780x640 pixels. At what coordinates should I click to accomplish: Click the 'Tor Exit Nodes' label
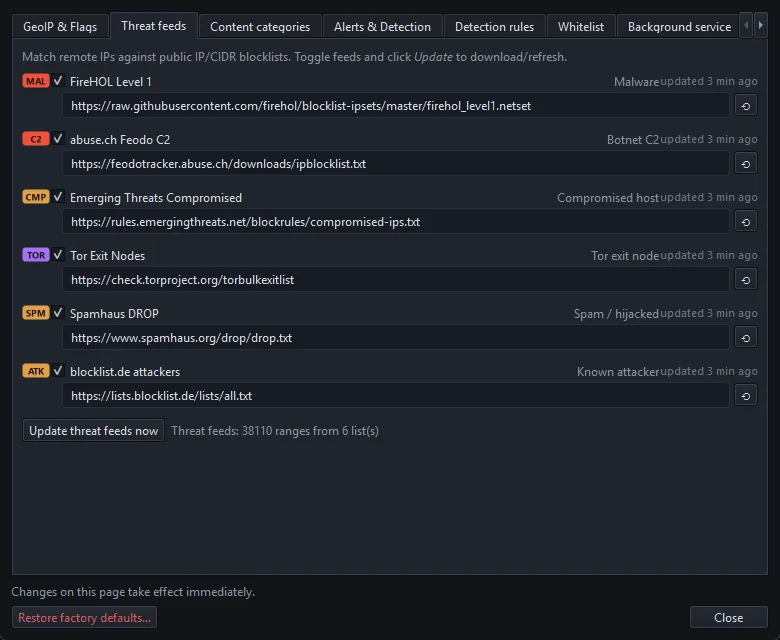(x=107, y=256)
